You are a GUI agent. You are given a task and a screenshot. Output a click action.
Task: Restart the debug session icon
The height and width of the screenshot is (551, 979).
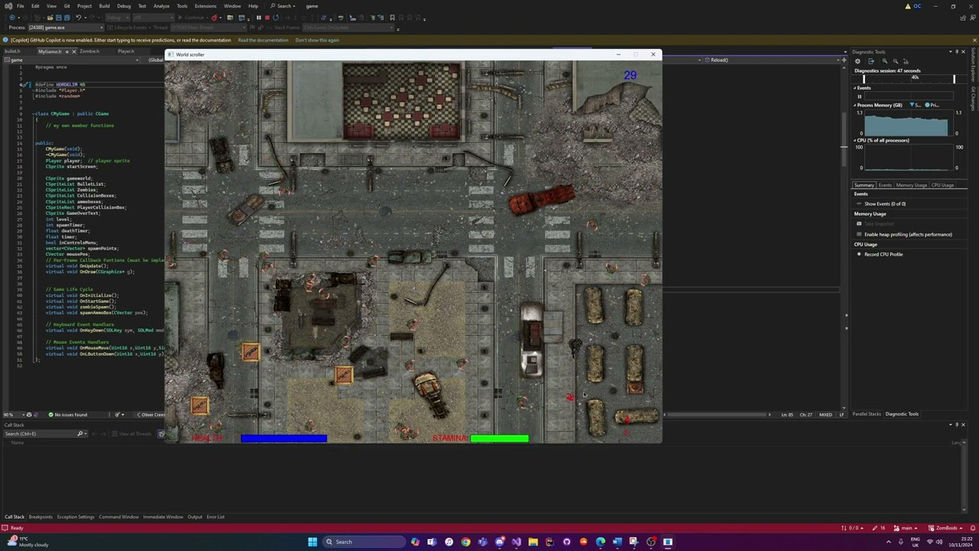(276, 17)
